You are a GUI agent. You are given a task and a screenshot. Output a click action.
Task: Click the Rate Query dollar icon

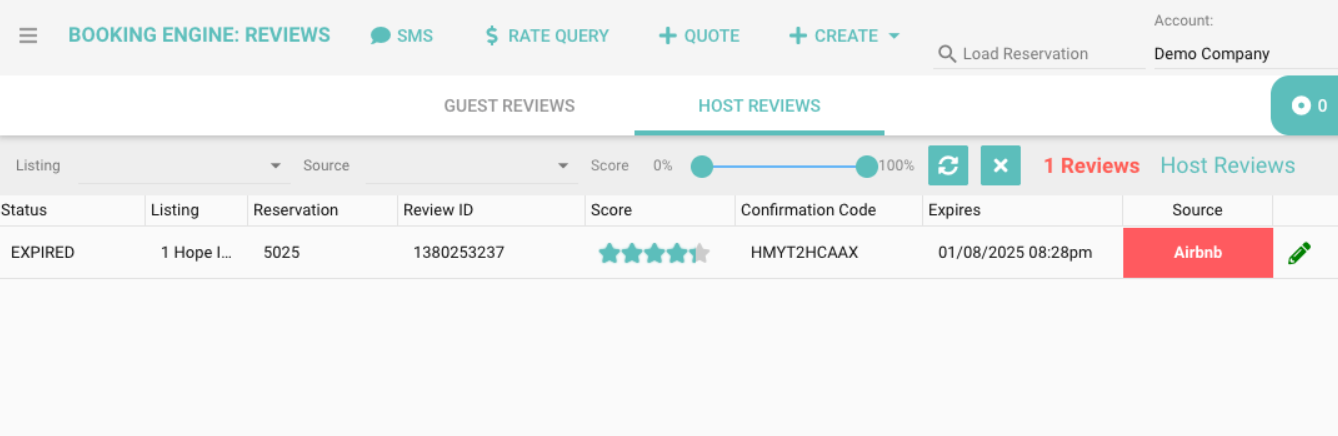pos(491,36)
